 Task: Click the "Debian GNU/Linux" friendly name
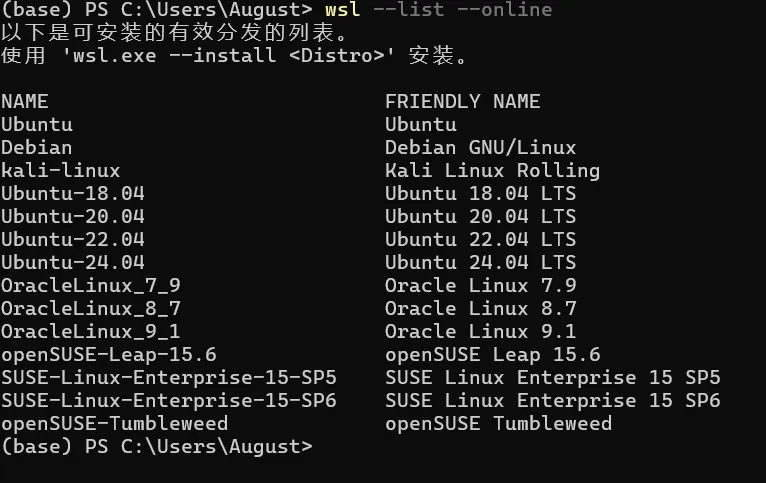click(480, 147)
